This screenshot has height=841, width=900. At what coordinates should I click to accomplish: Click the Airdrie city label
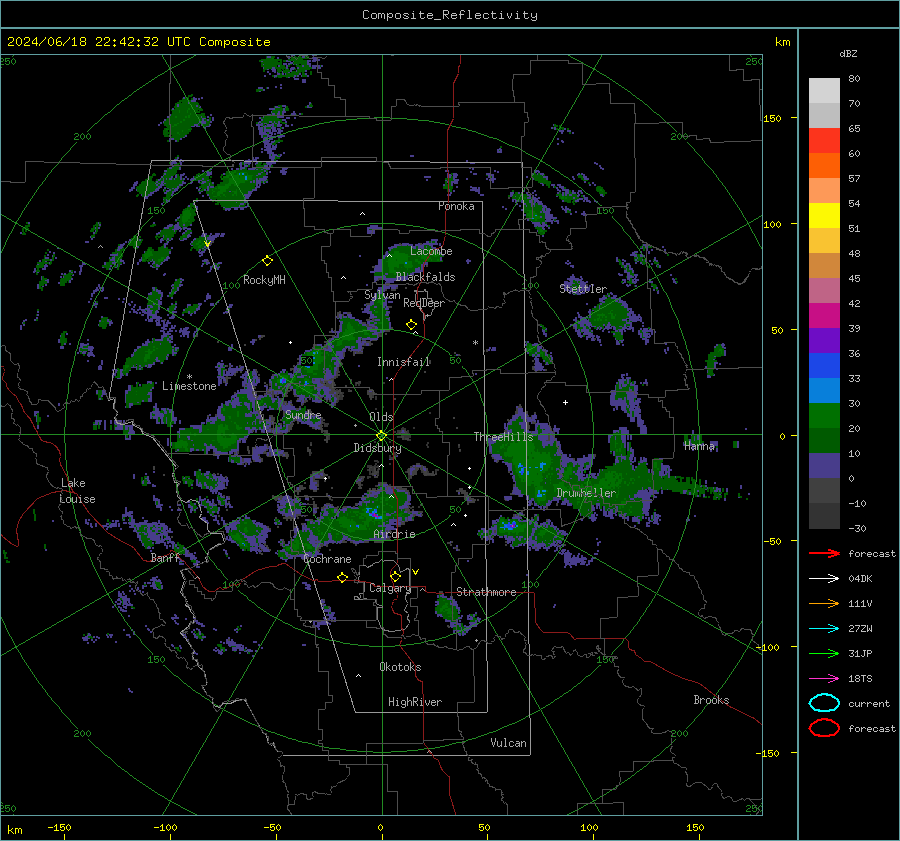(394, 534)
